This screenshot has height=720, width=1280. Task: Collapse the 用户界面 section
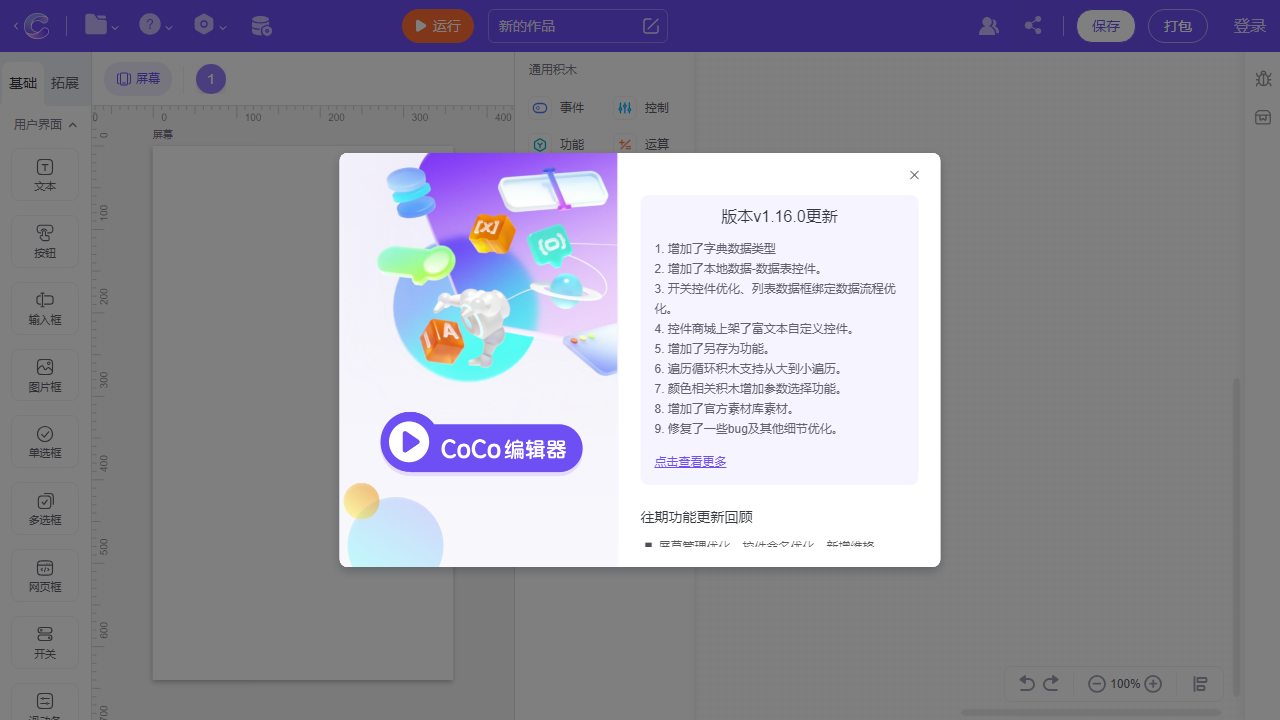point(46,125)
